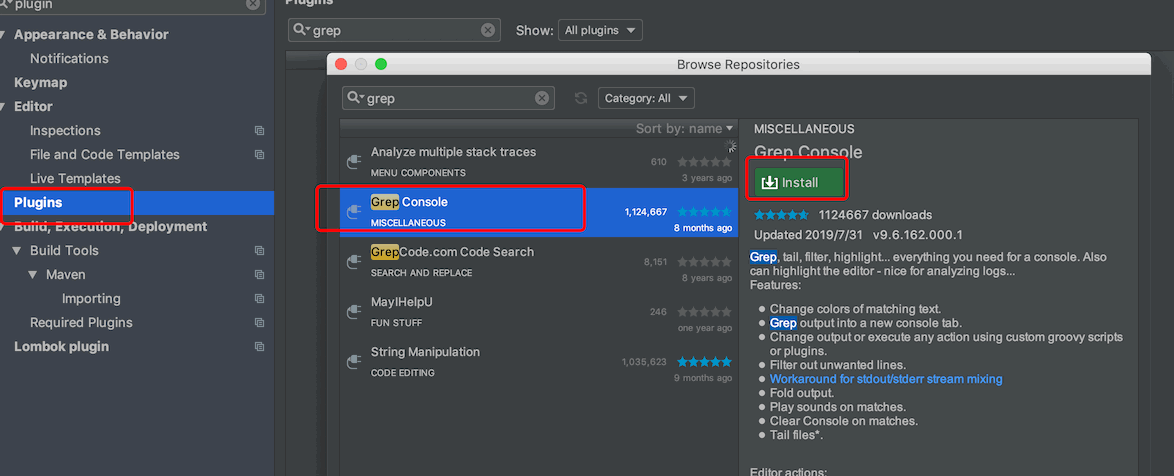This screenshot has height=476, width=1174.
Task: Close the Browse Repositories window
Action: click(341, 64)
